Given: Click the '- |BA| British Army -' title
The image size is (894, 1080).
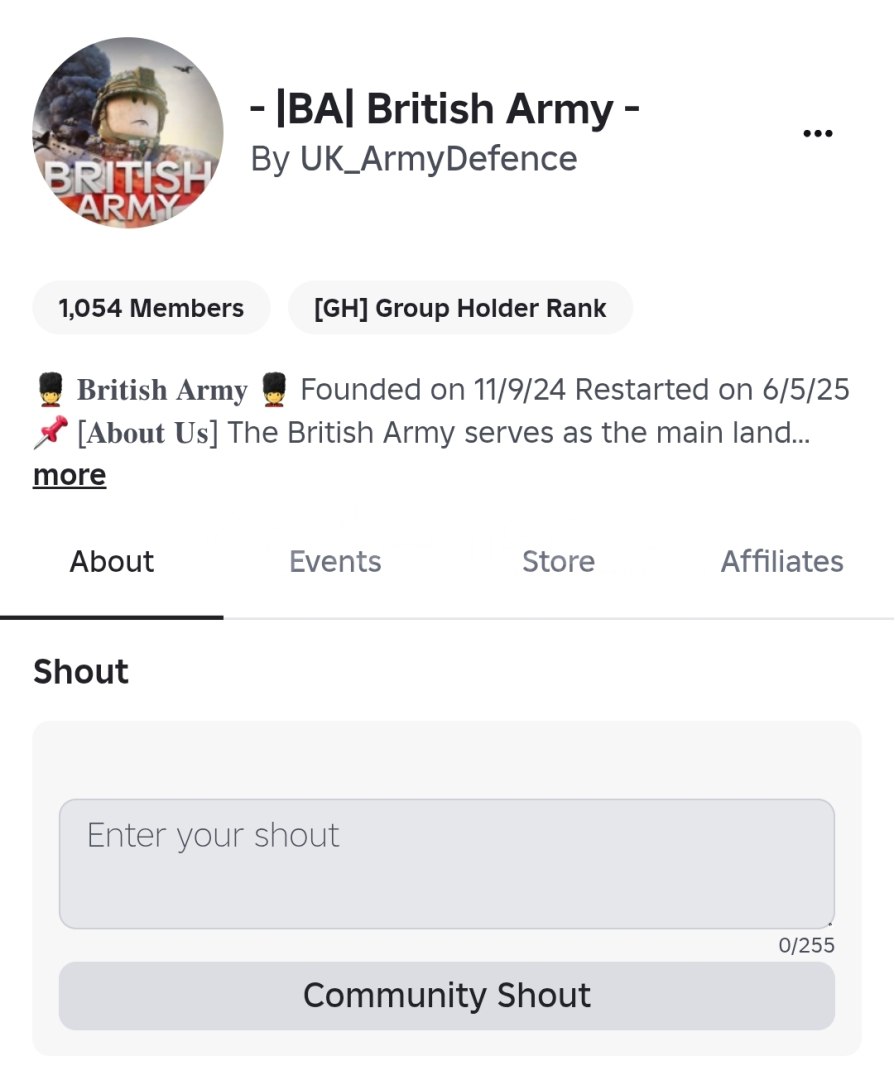Looking at the screenshot, I should click(x=444, y=109).
